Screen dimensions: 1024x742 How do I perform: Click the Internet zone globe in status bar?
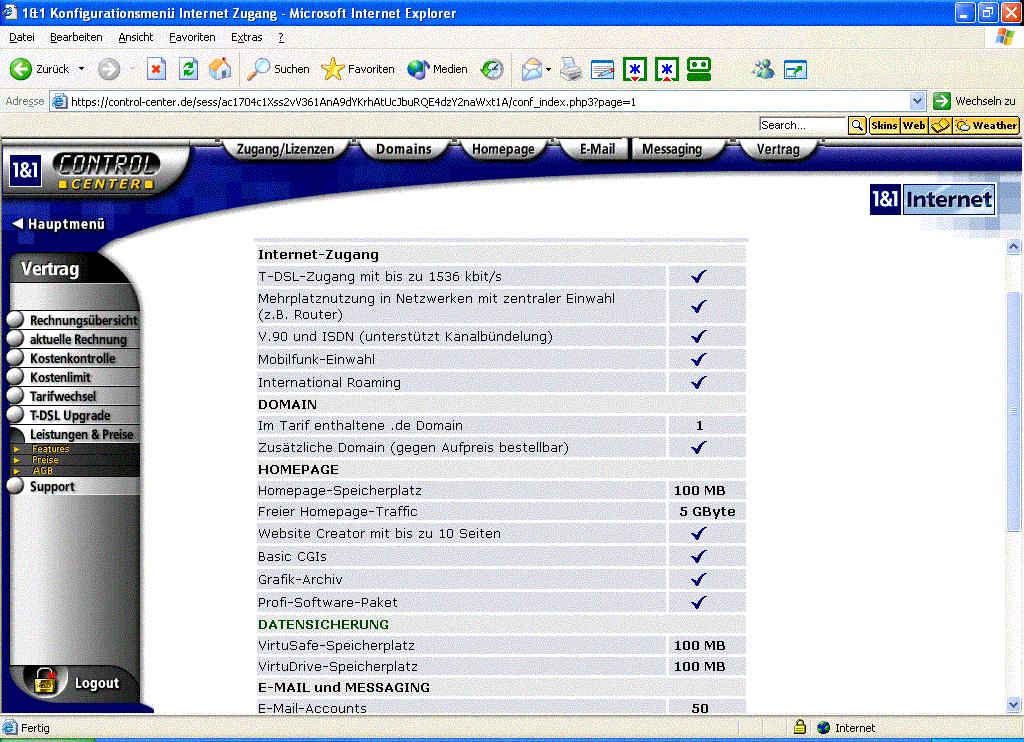(824, 727)
